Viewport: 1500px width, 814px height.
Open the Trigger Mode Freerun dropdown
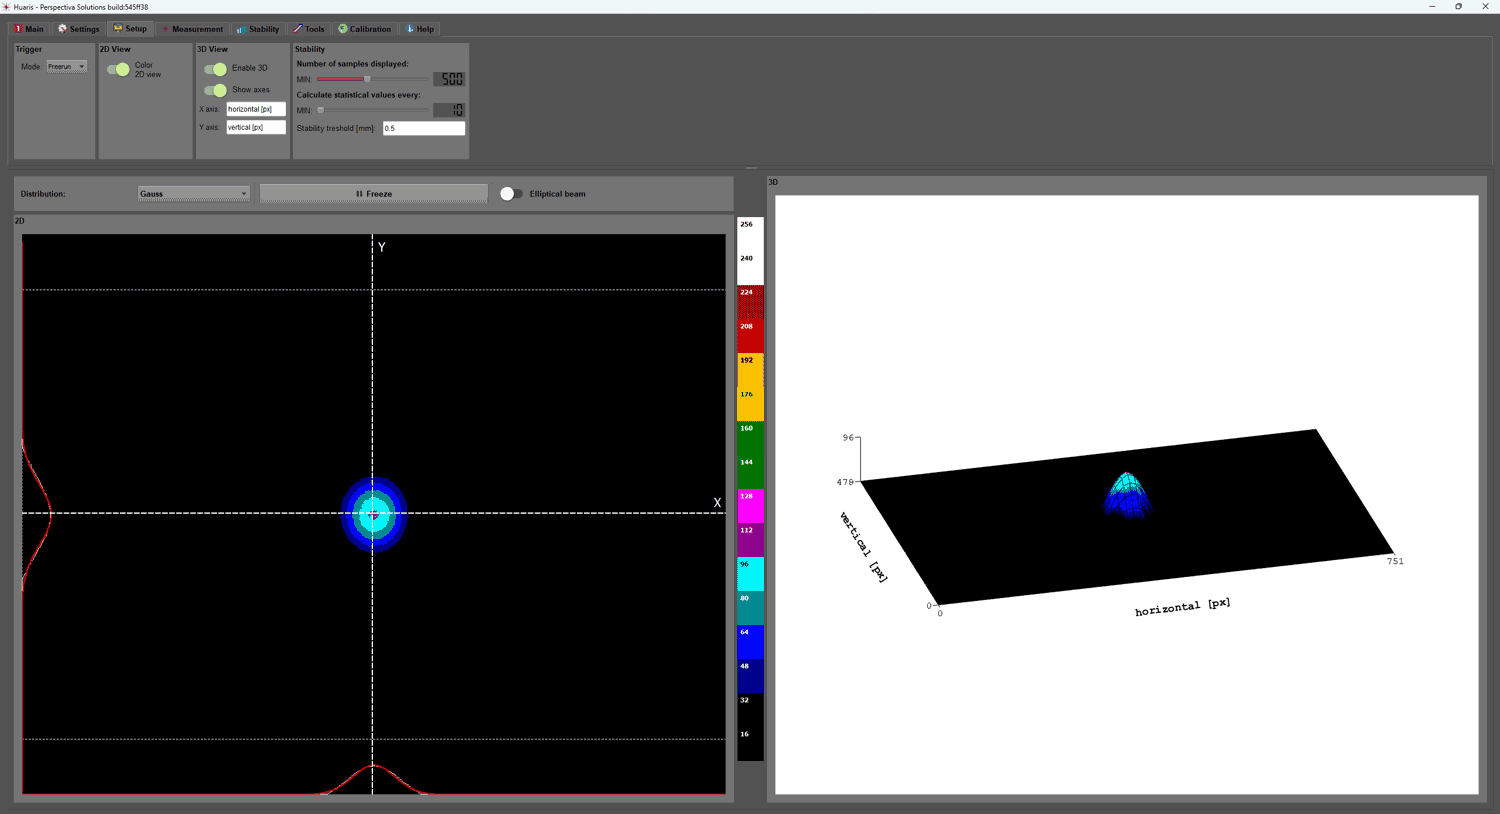coord(67,67)
